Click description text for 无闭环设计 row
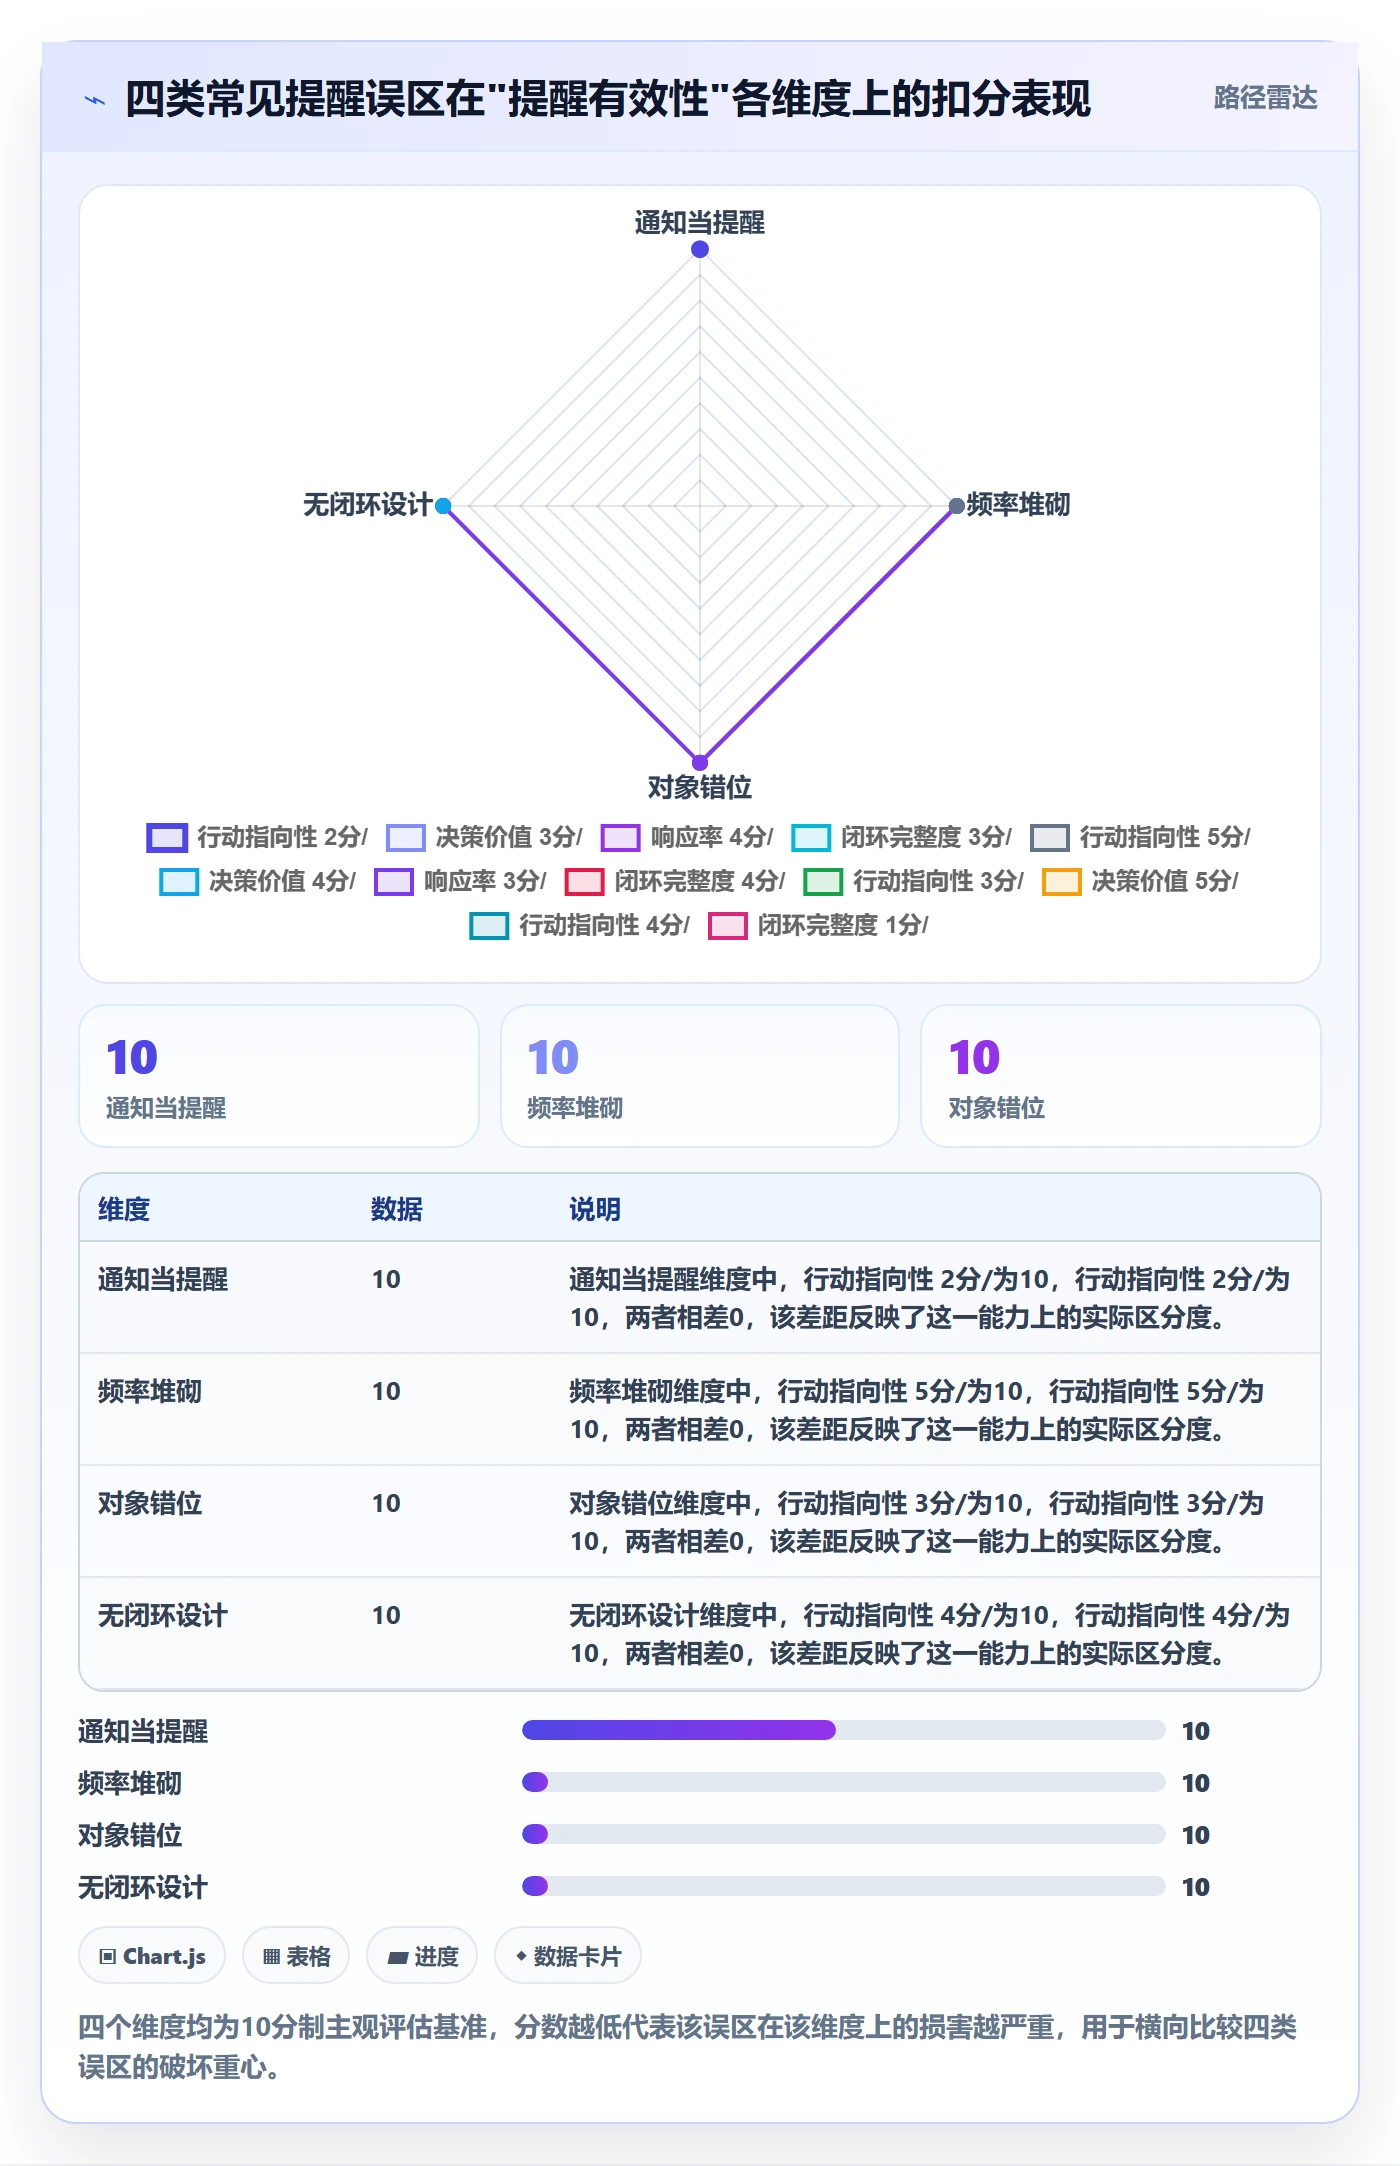 pyautogui.click(x=930, y=1634)
